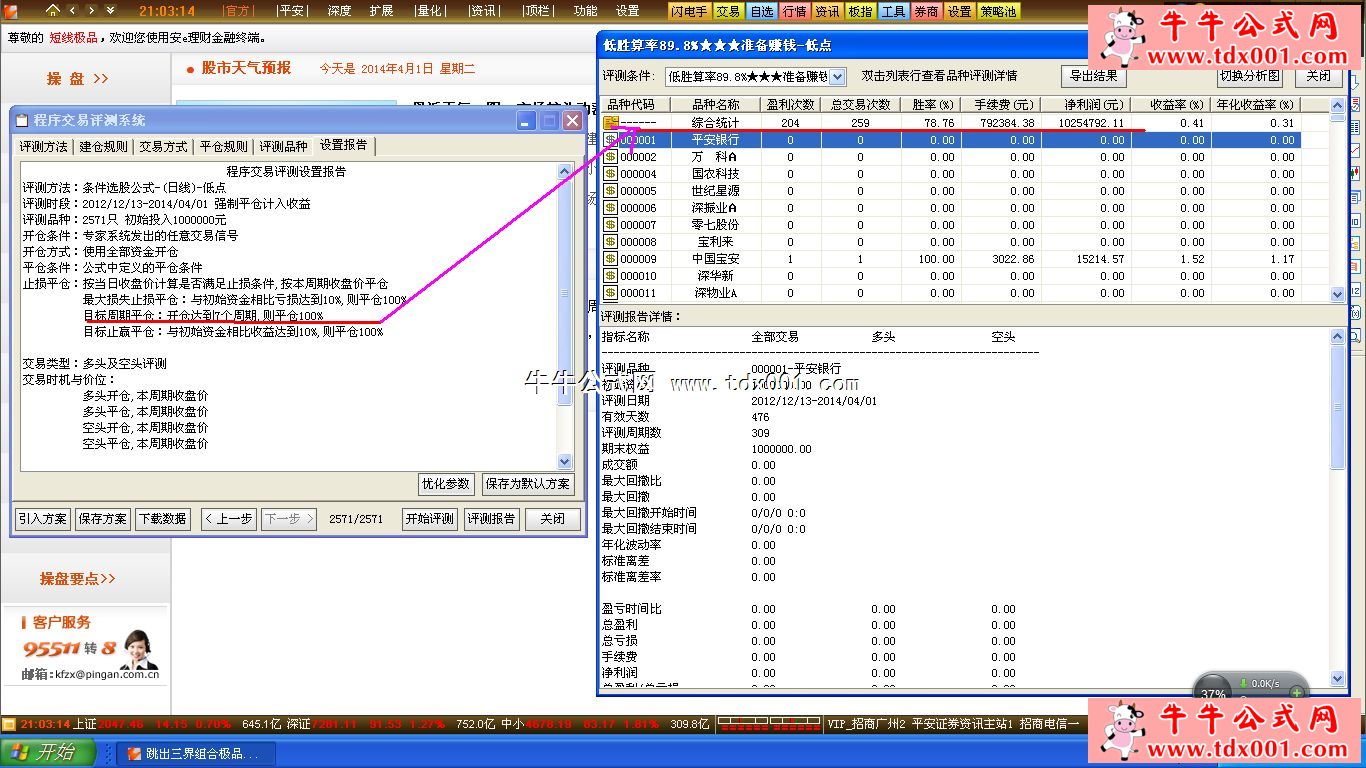This screenshot has height=768, width=1366.
Task: Click results table scrollbar down arrow
Action: click(1337, 295)
